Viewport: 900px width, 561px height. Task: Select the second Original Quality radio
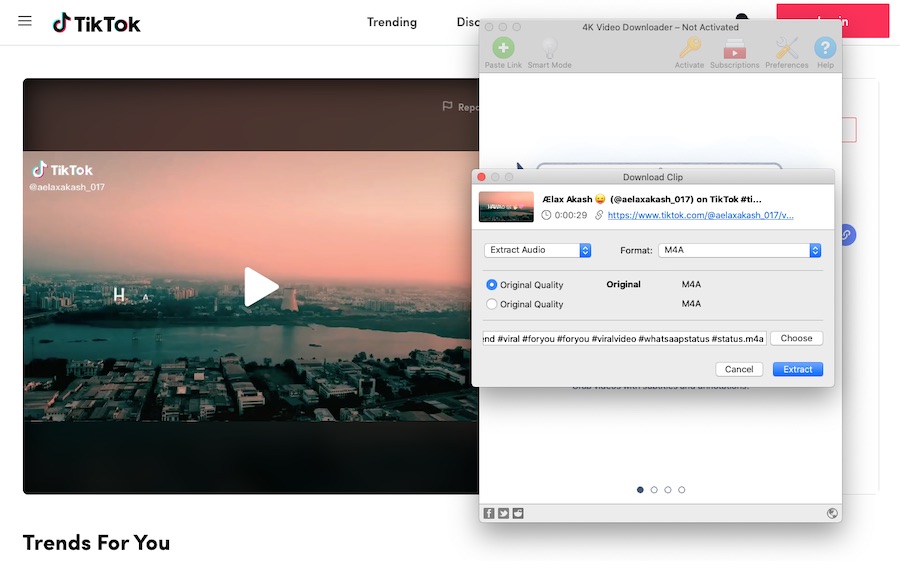coord(491,304)
